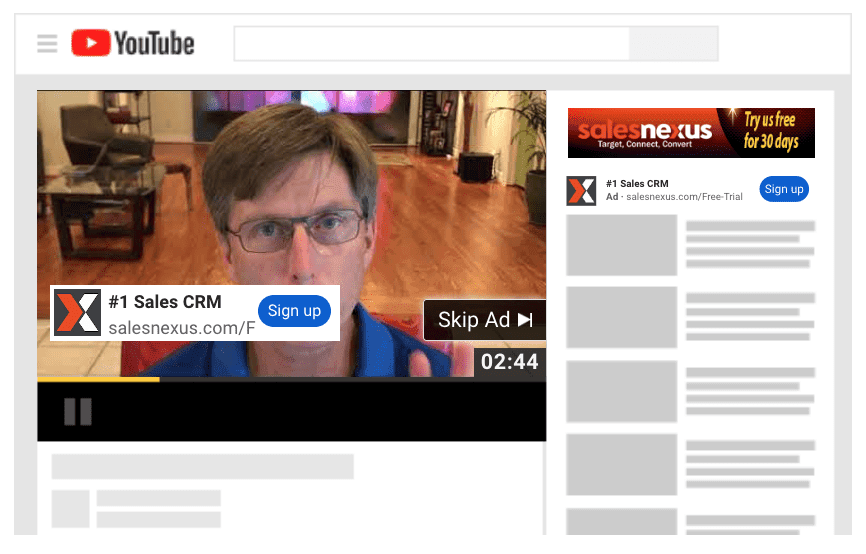
Task: Click the '#1 Sales CRM' title in the sidebar ad
Action: tap(637, 183)
